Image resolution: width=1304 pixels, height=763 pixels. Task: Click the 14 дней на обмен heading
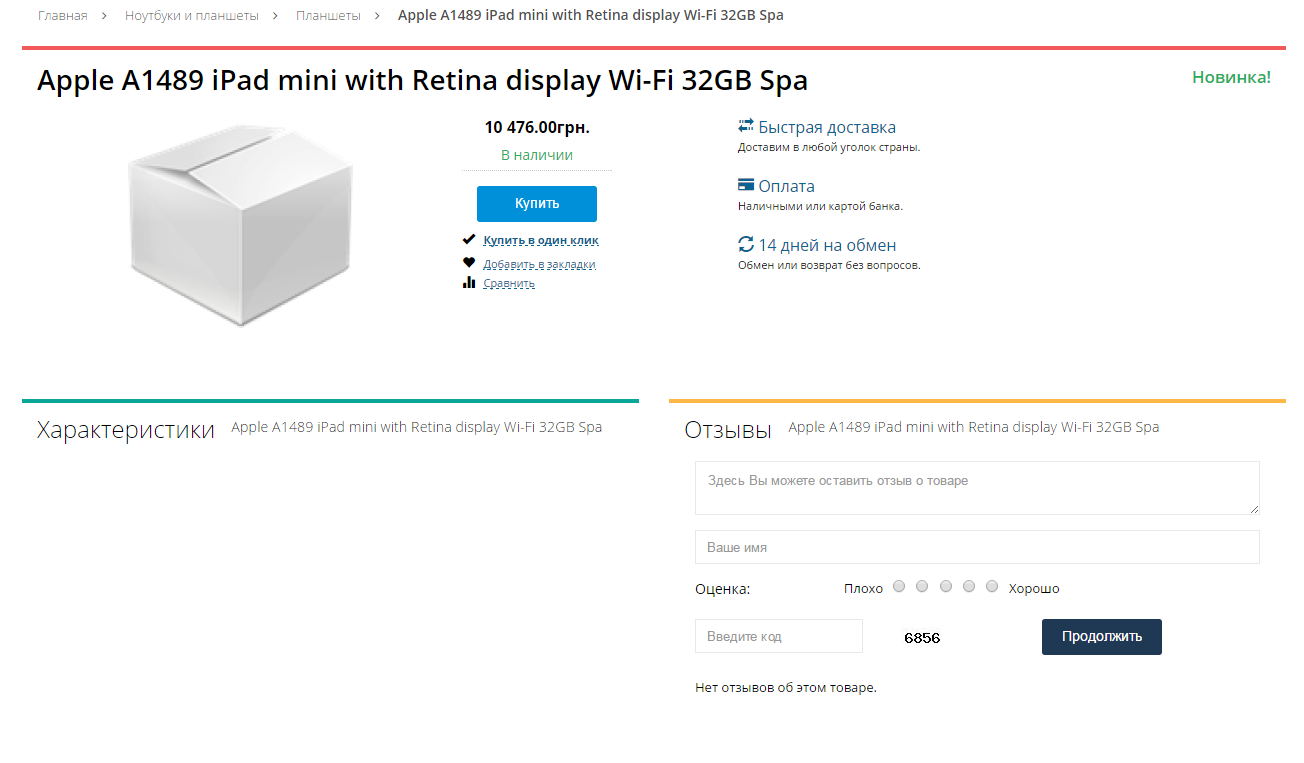click(827, 245)
